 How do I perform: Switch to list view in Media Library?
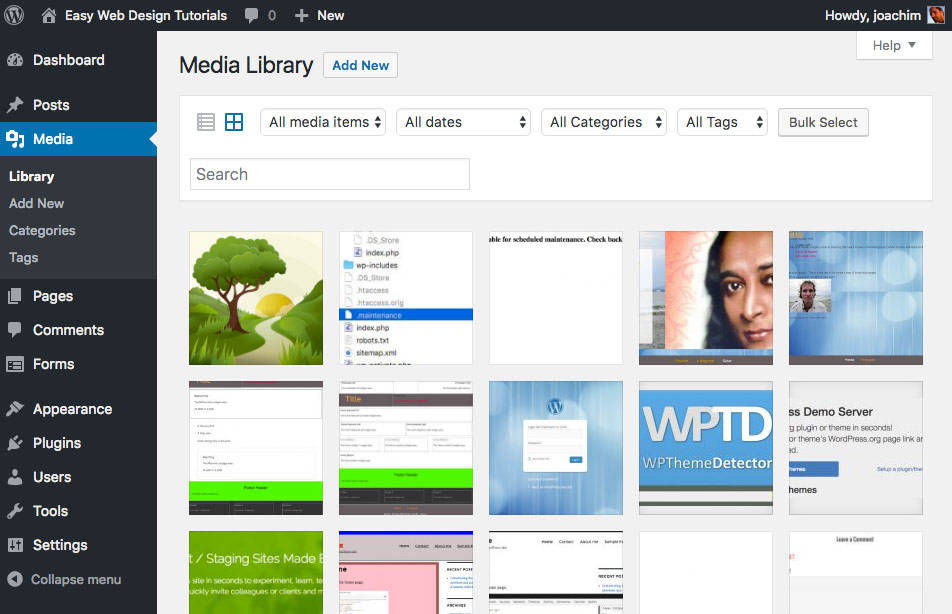point(206,121)
